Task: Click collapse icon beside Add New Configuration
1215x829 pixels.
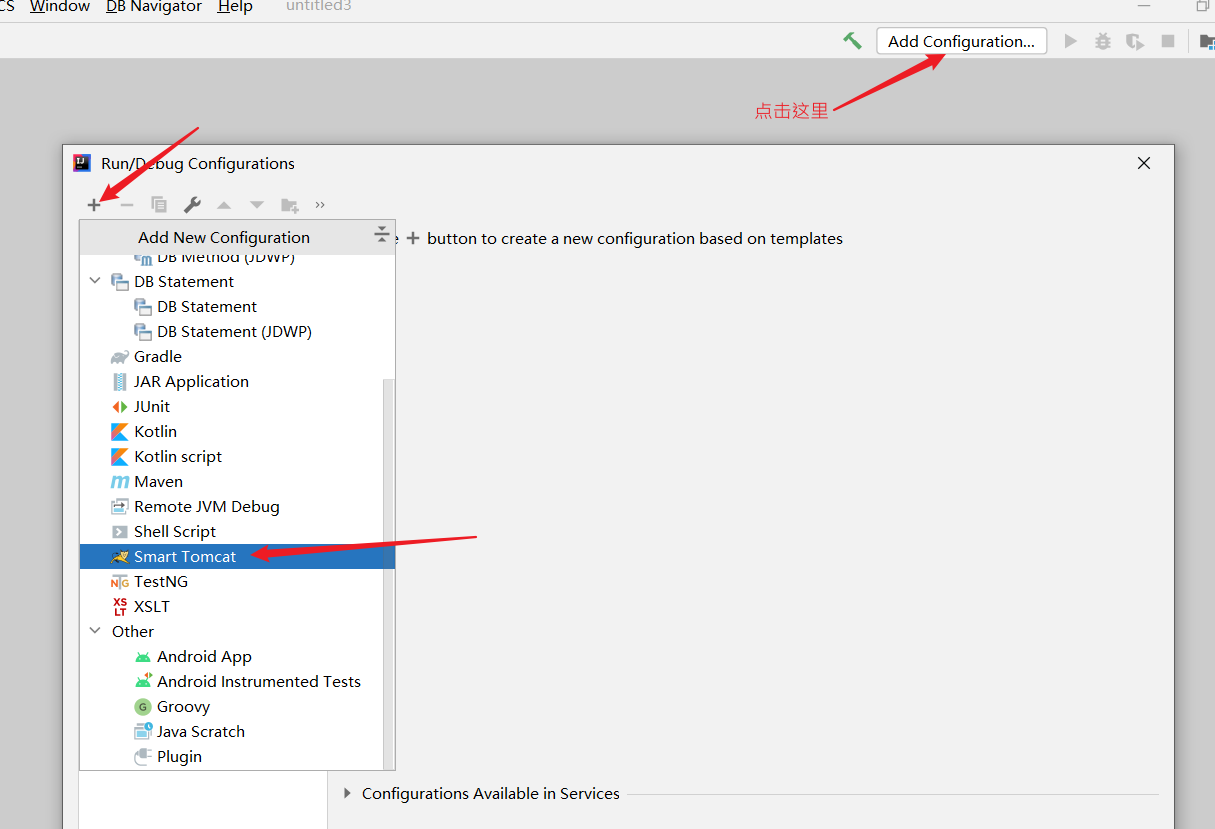Action: coord(382,236)
